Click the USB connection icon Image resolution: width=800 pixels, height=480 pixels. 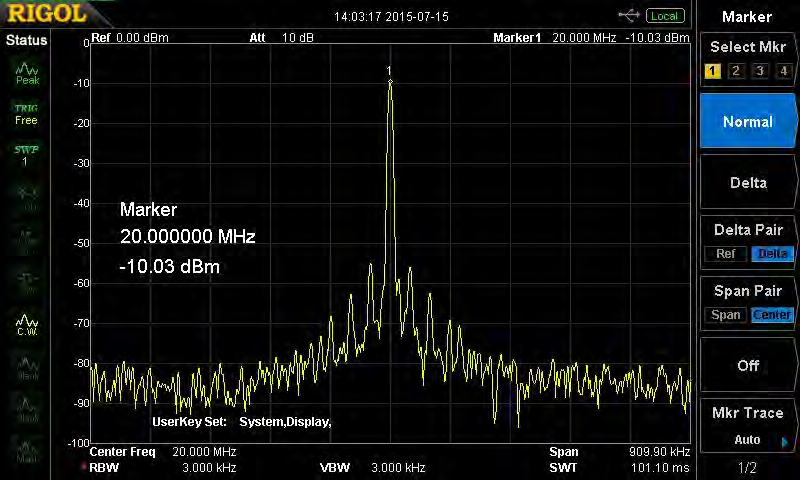(629, 16)
